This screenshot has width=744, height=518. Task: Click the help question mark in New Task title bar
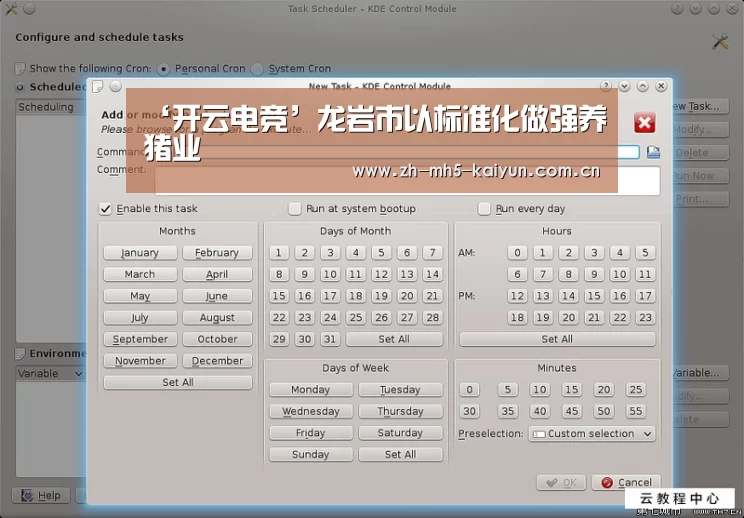(605, 86)
